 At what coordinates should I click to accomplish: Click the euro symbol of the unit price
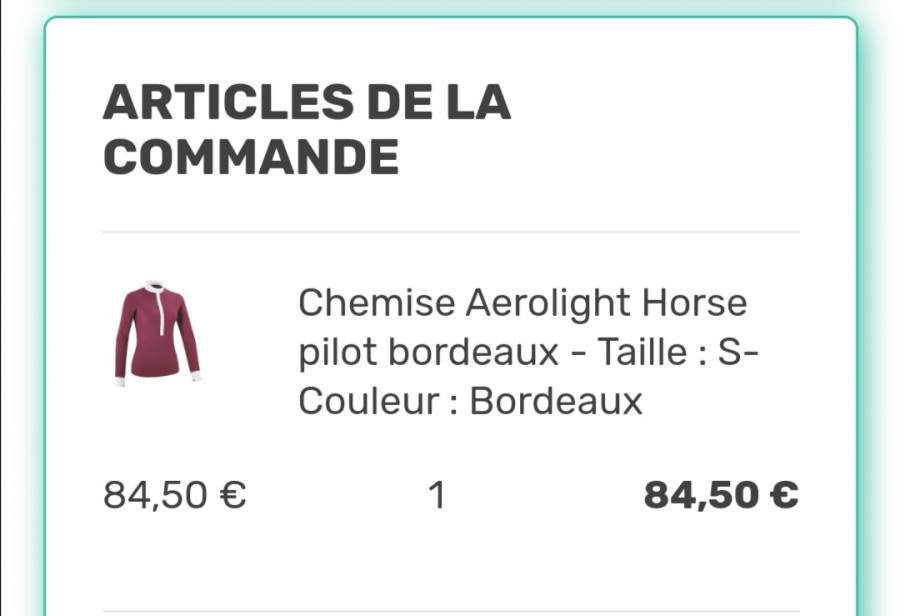point(232,495)
